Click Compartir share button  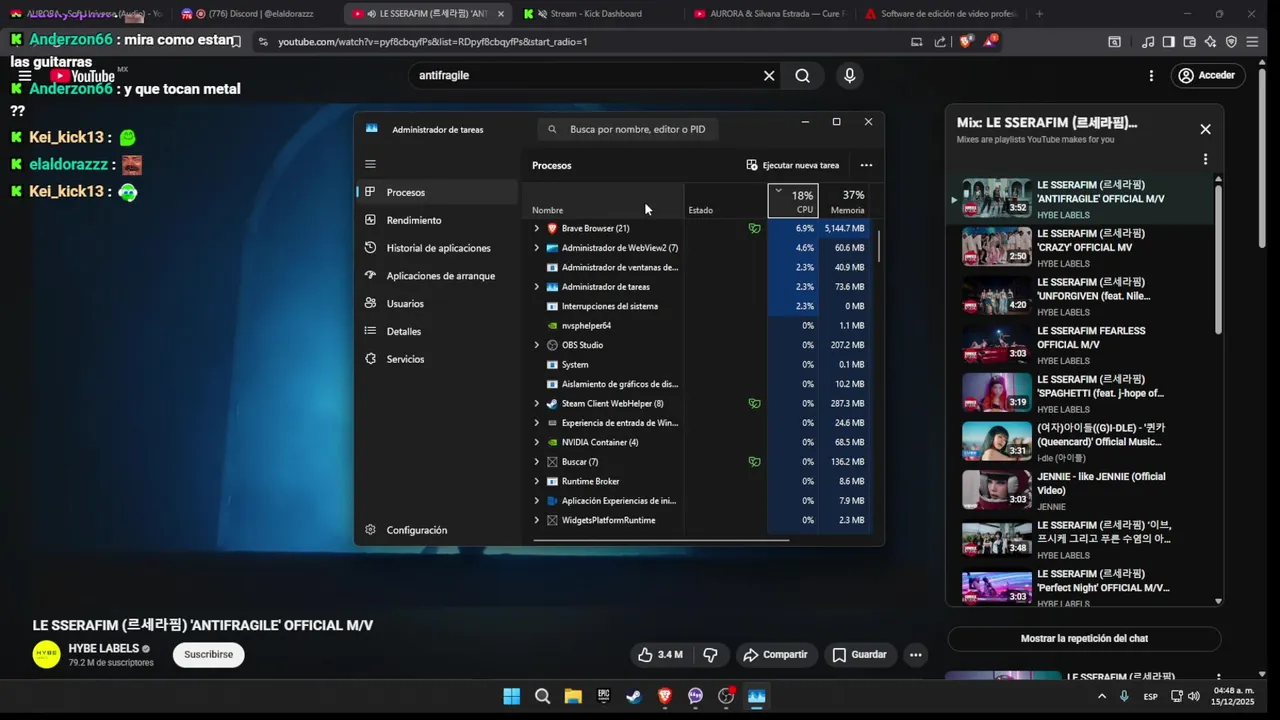(775, 655)
